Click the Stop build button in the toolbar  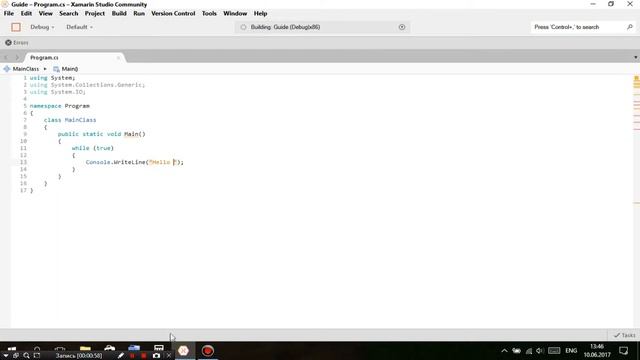pyautogui.click(x=16, y=27)
